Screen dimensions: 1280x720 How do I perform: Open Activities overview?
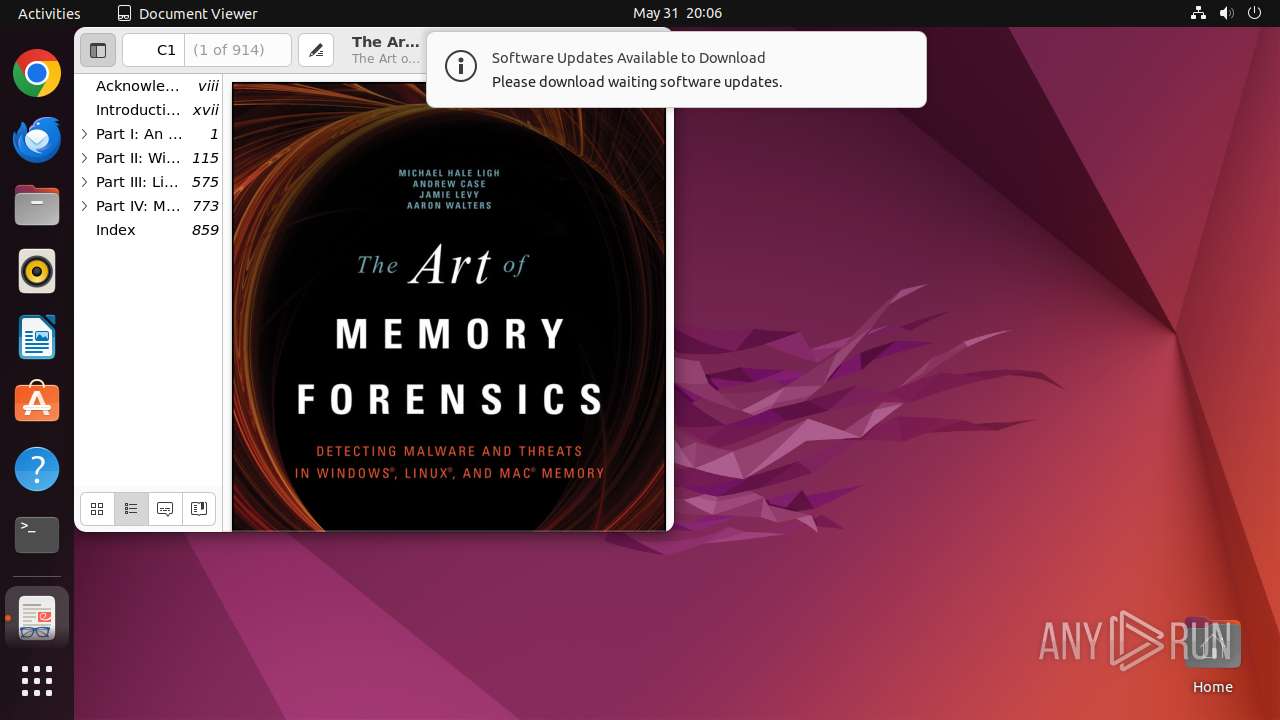point(49,13)
